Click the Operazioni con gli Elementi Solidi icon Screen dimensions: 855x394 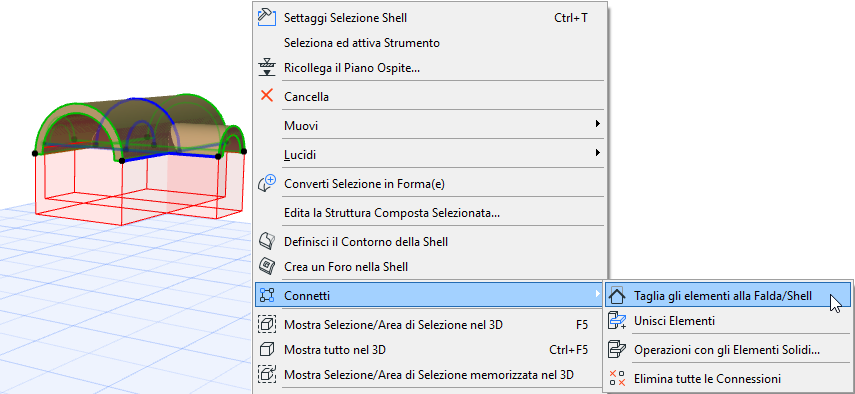pyautogui.click(x=617, y=349)
